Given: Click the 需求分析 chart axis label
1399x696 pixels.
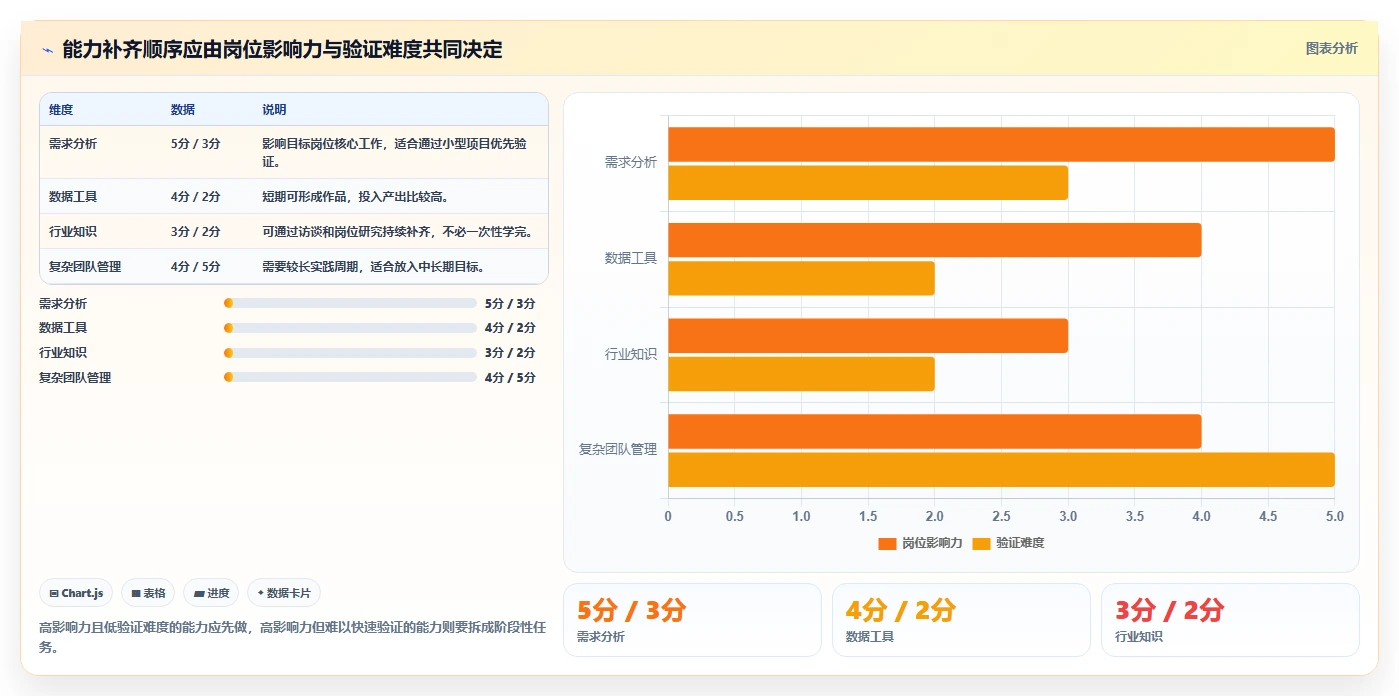Looking at the screenshot, I should click(631, 162).
